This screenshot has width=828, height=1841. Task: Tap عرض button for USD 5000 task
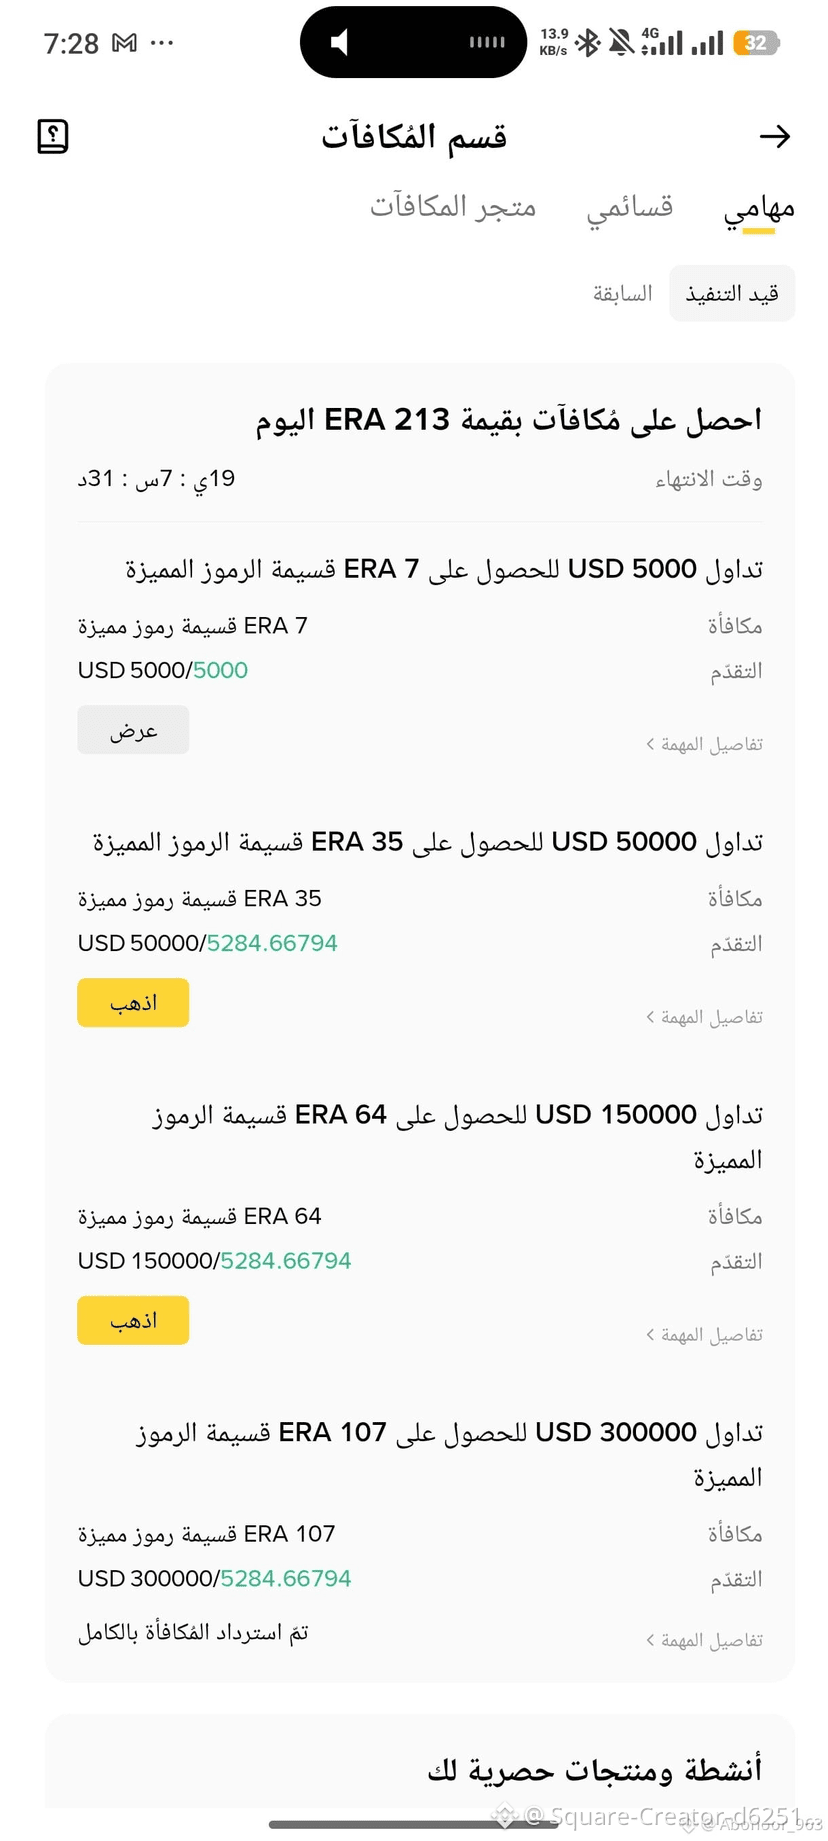point(133,730)
